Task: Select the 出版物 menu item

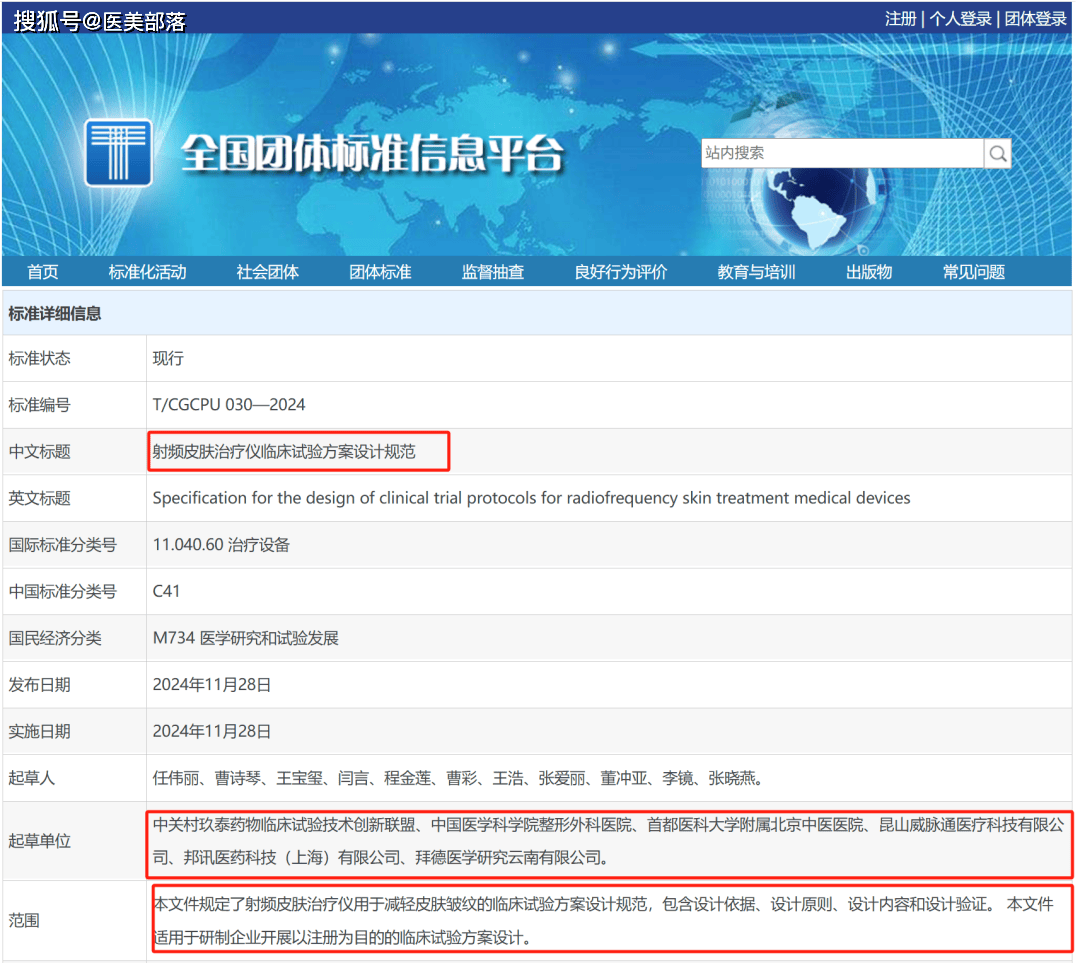Action: (x=868, y=272)
